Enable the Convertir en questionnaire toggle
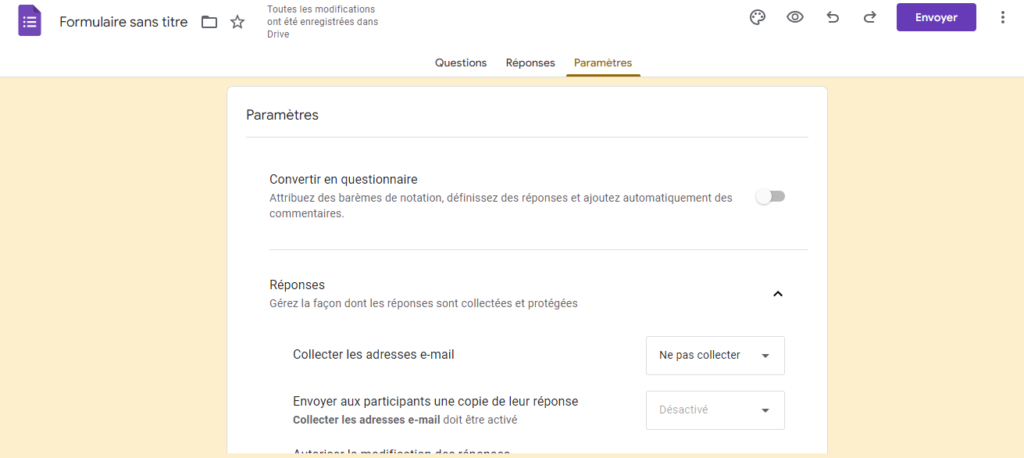Screen dimensions: 1024x458 [770, 197]
